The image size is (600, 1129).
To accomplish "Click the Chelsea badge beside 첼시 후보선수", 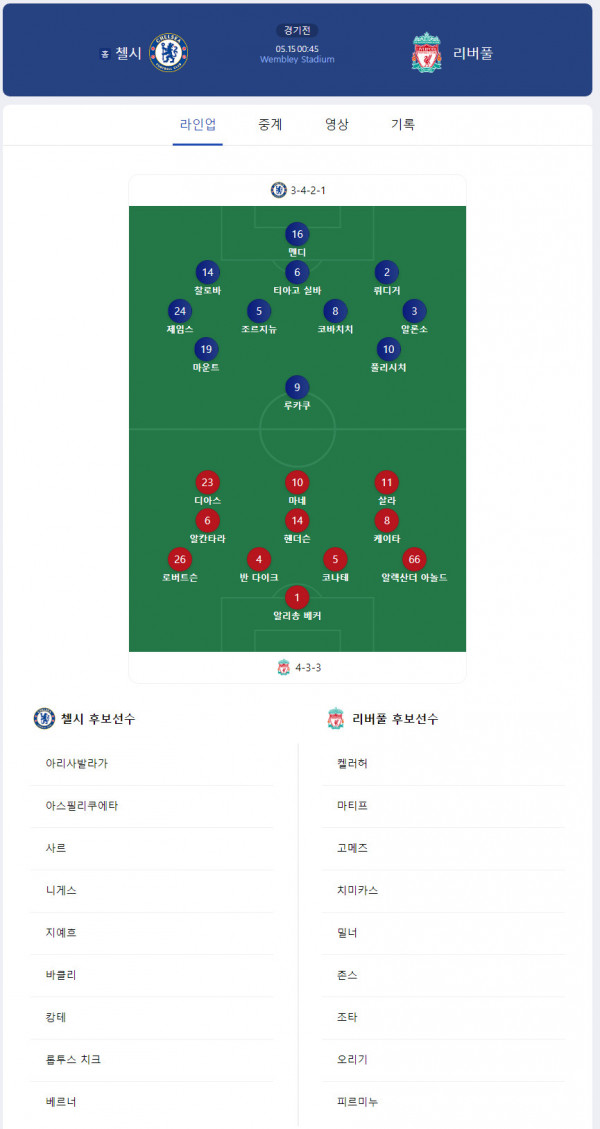I will click(x=45, y=718).
